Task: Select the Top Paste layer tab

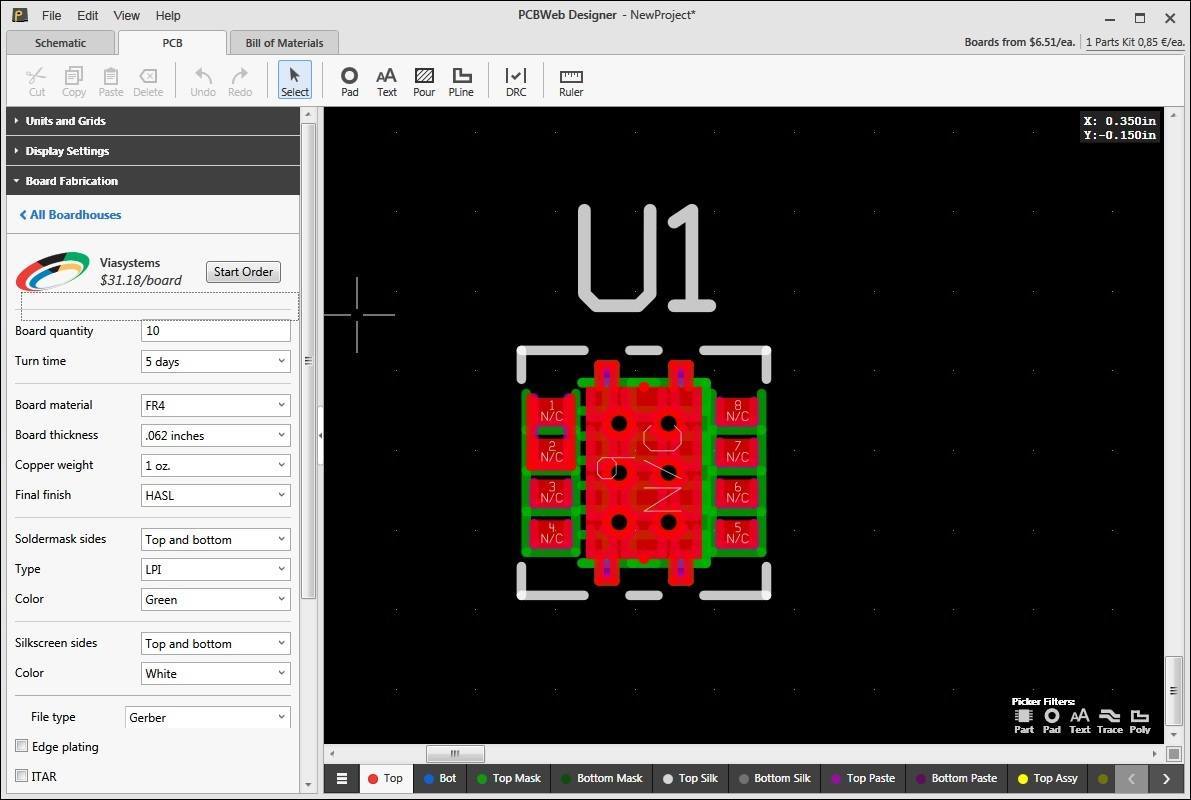Action: pyautogui.click(x=863, y=778)
